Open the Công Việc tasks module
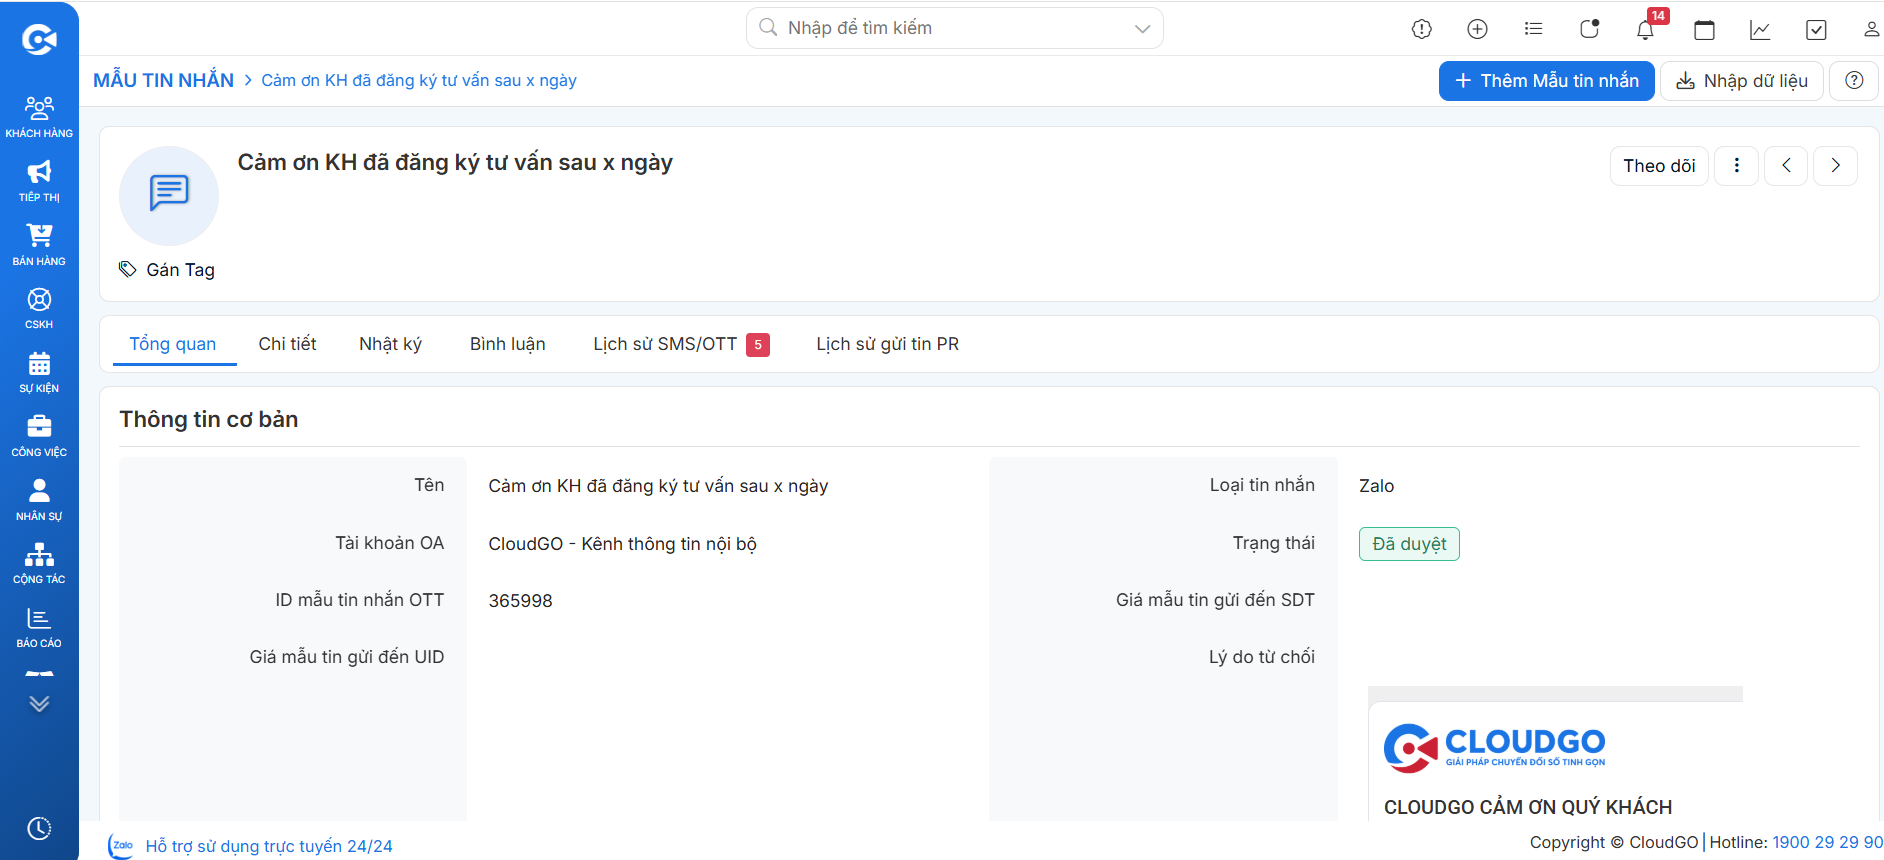Image resolution: width=1884 pixels, height=860 pixels. [39, 436]
